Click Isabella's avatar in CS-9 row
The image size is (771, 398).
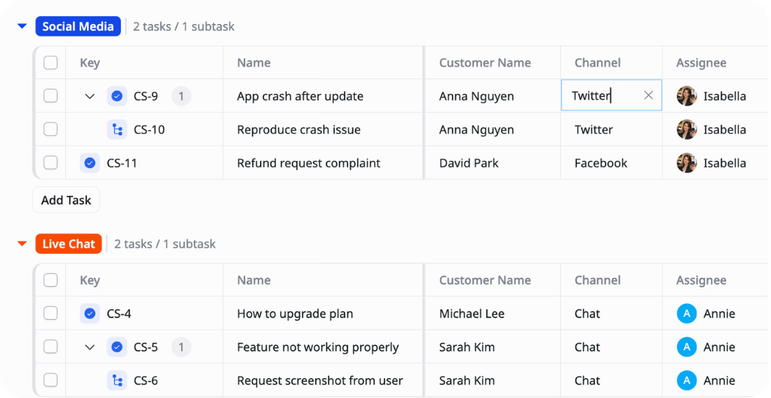coord(686,96)
